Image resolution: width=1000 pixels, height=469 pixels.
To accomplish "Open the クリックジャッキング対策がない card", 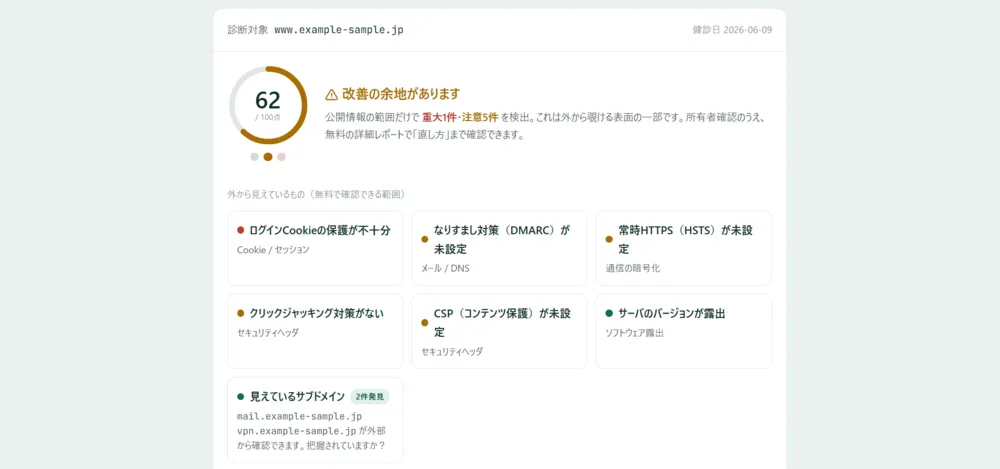I will tap(315, 331).
